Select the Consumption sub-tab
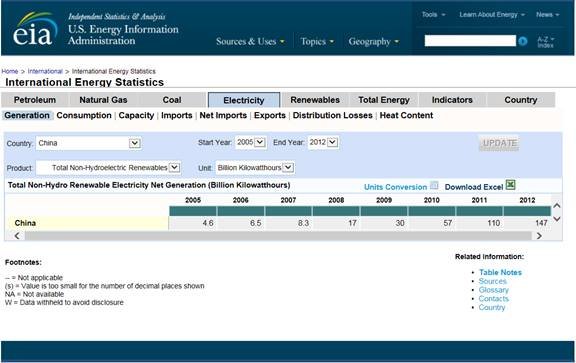 click(84, 115)
